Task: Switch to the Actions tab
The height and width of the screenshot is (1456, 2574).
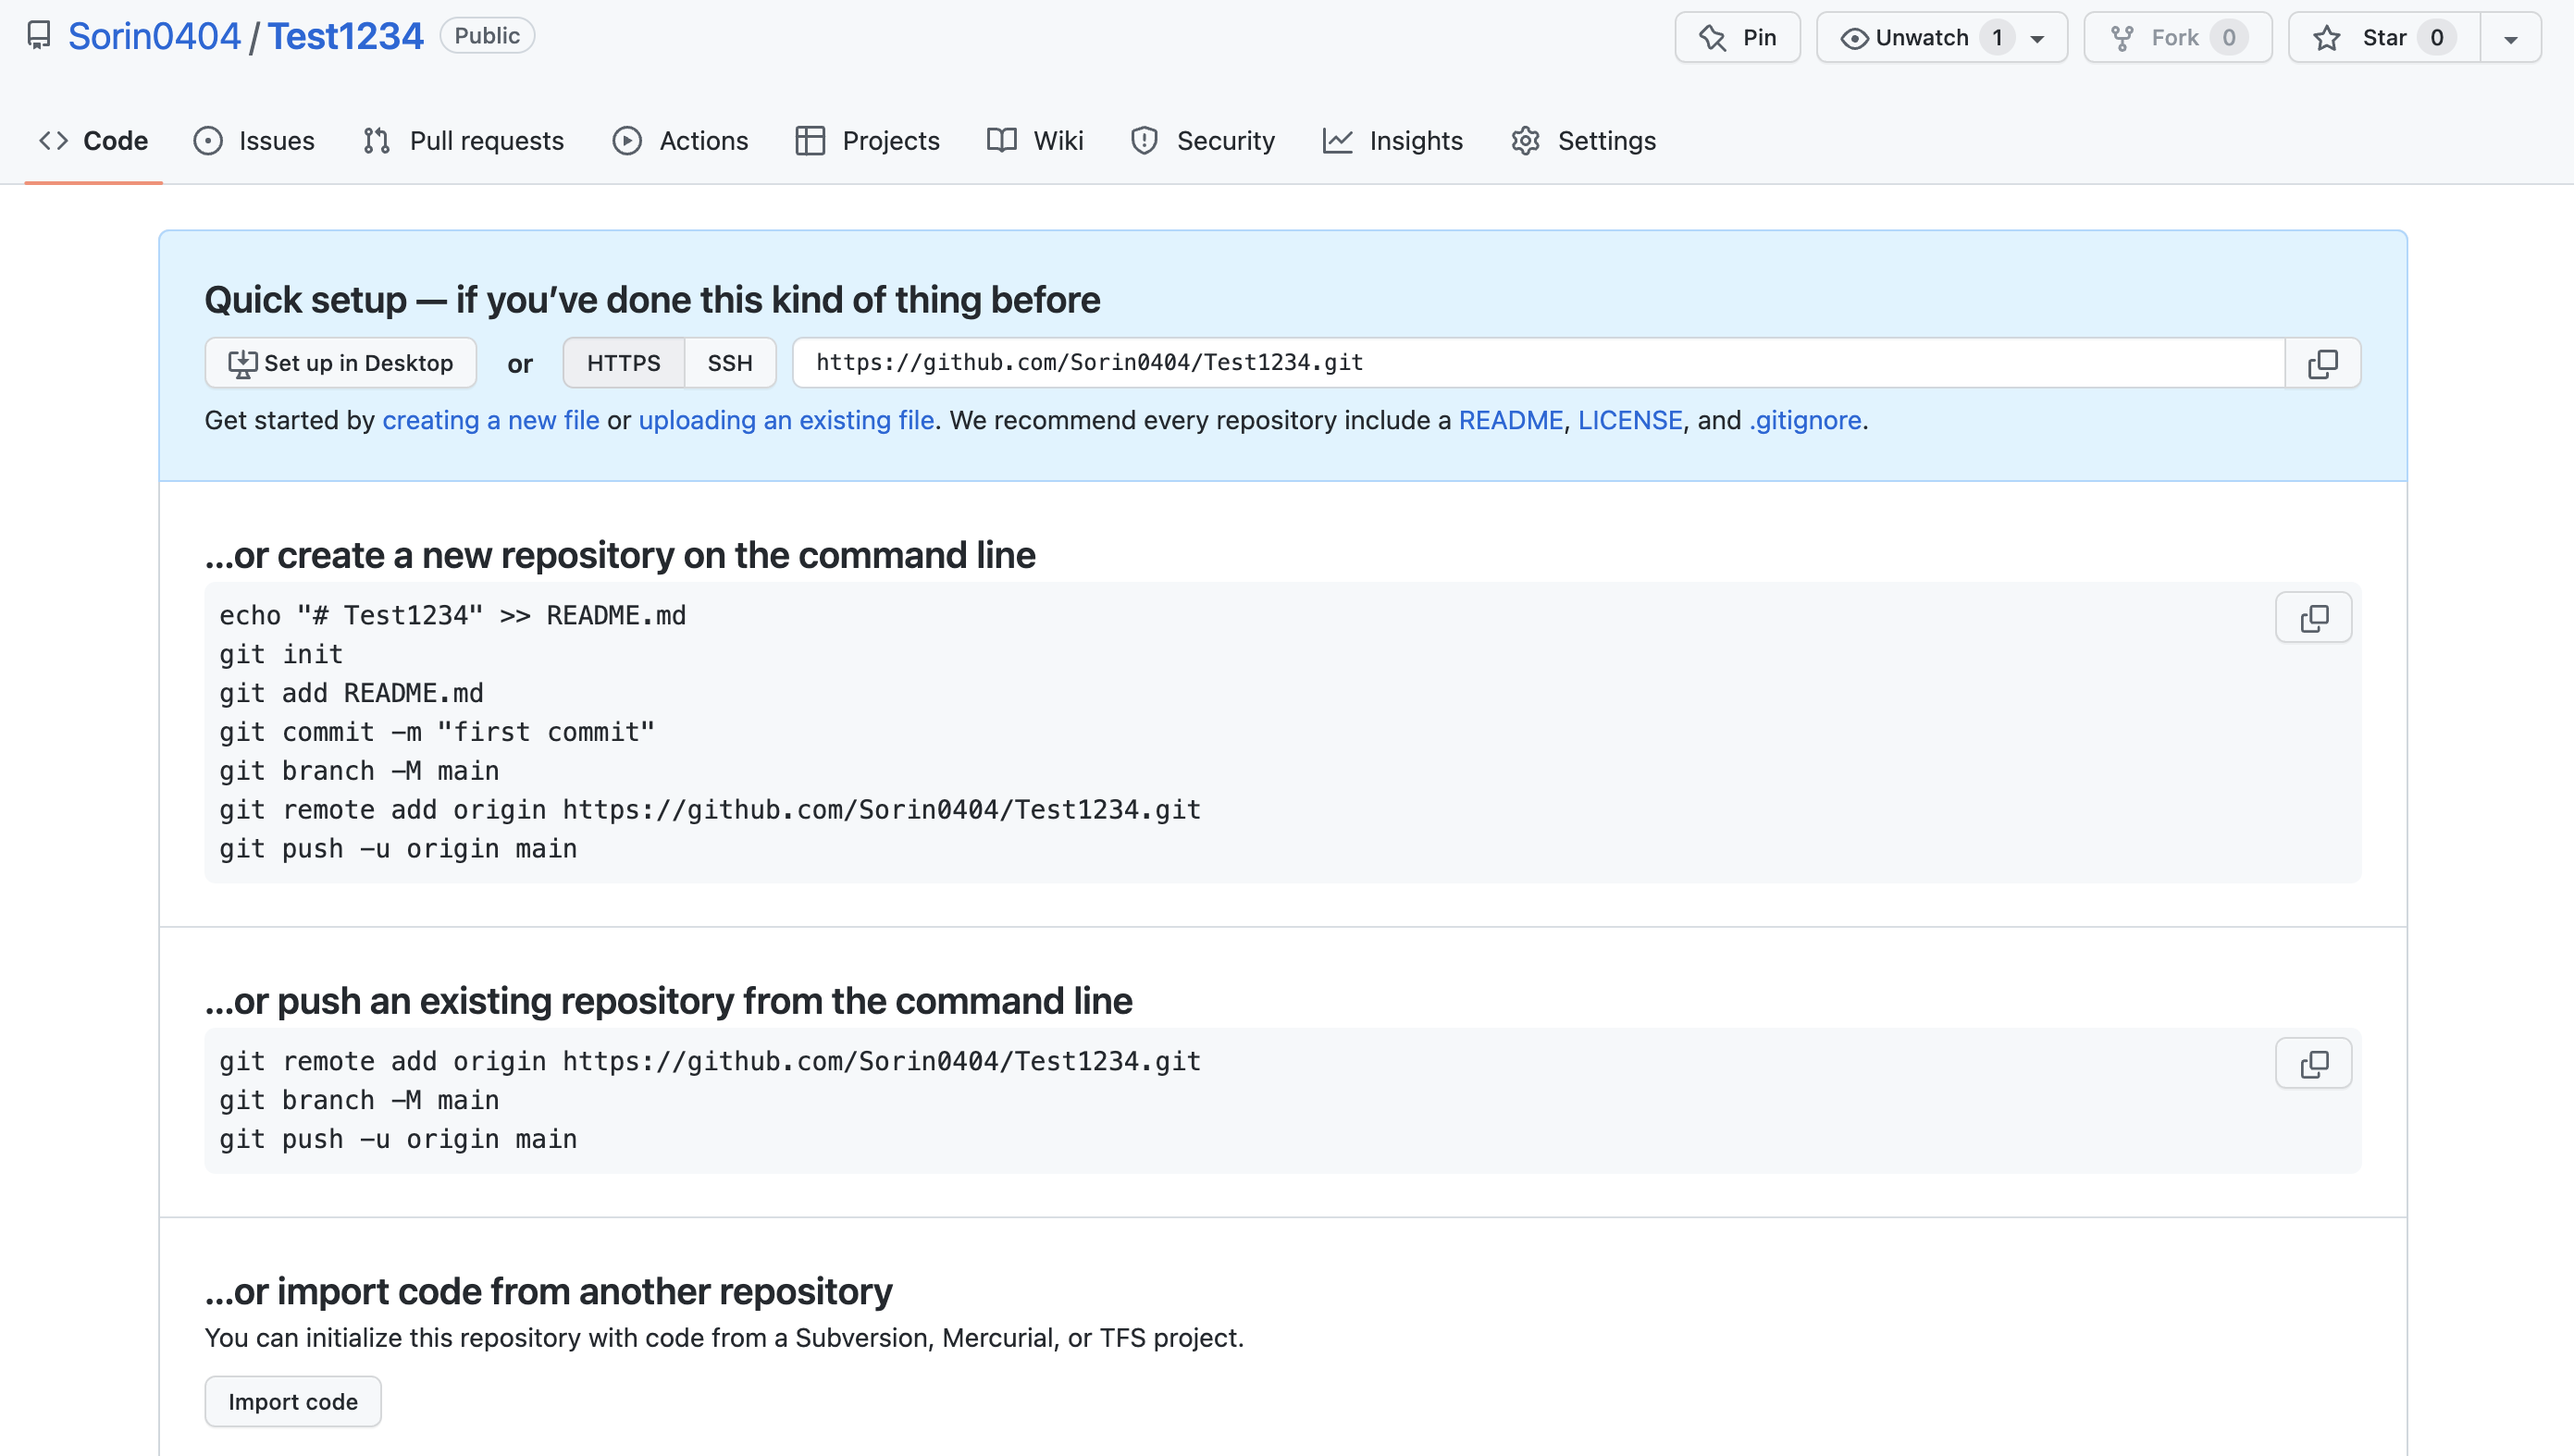Action: pos(680,141)
